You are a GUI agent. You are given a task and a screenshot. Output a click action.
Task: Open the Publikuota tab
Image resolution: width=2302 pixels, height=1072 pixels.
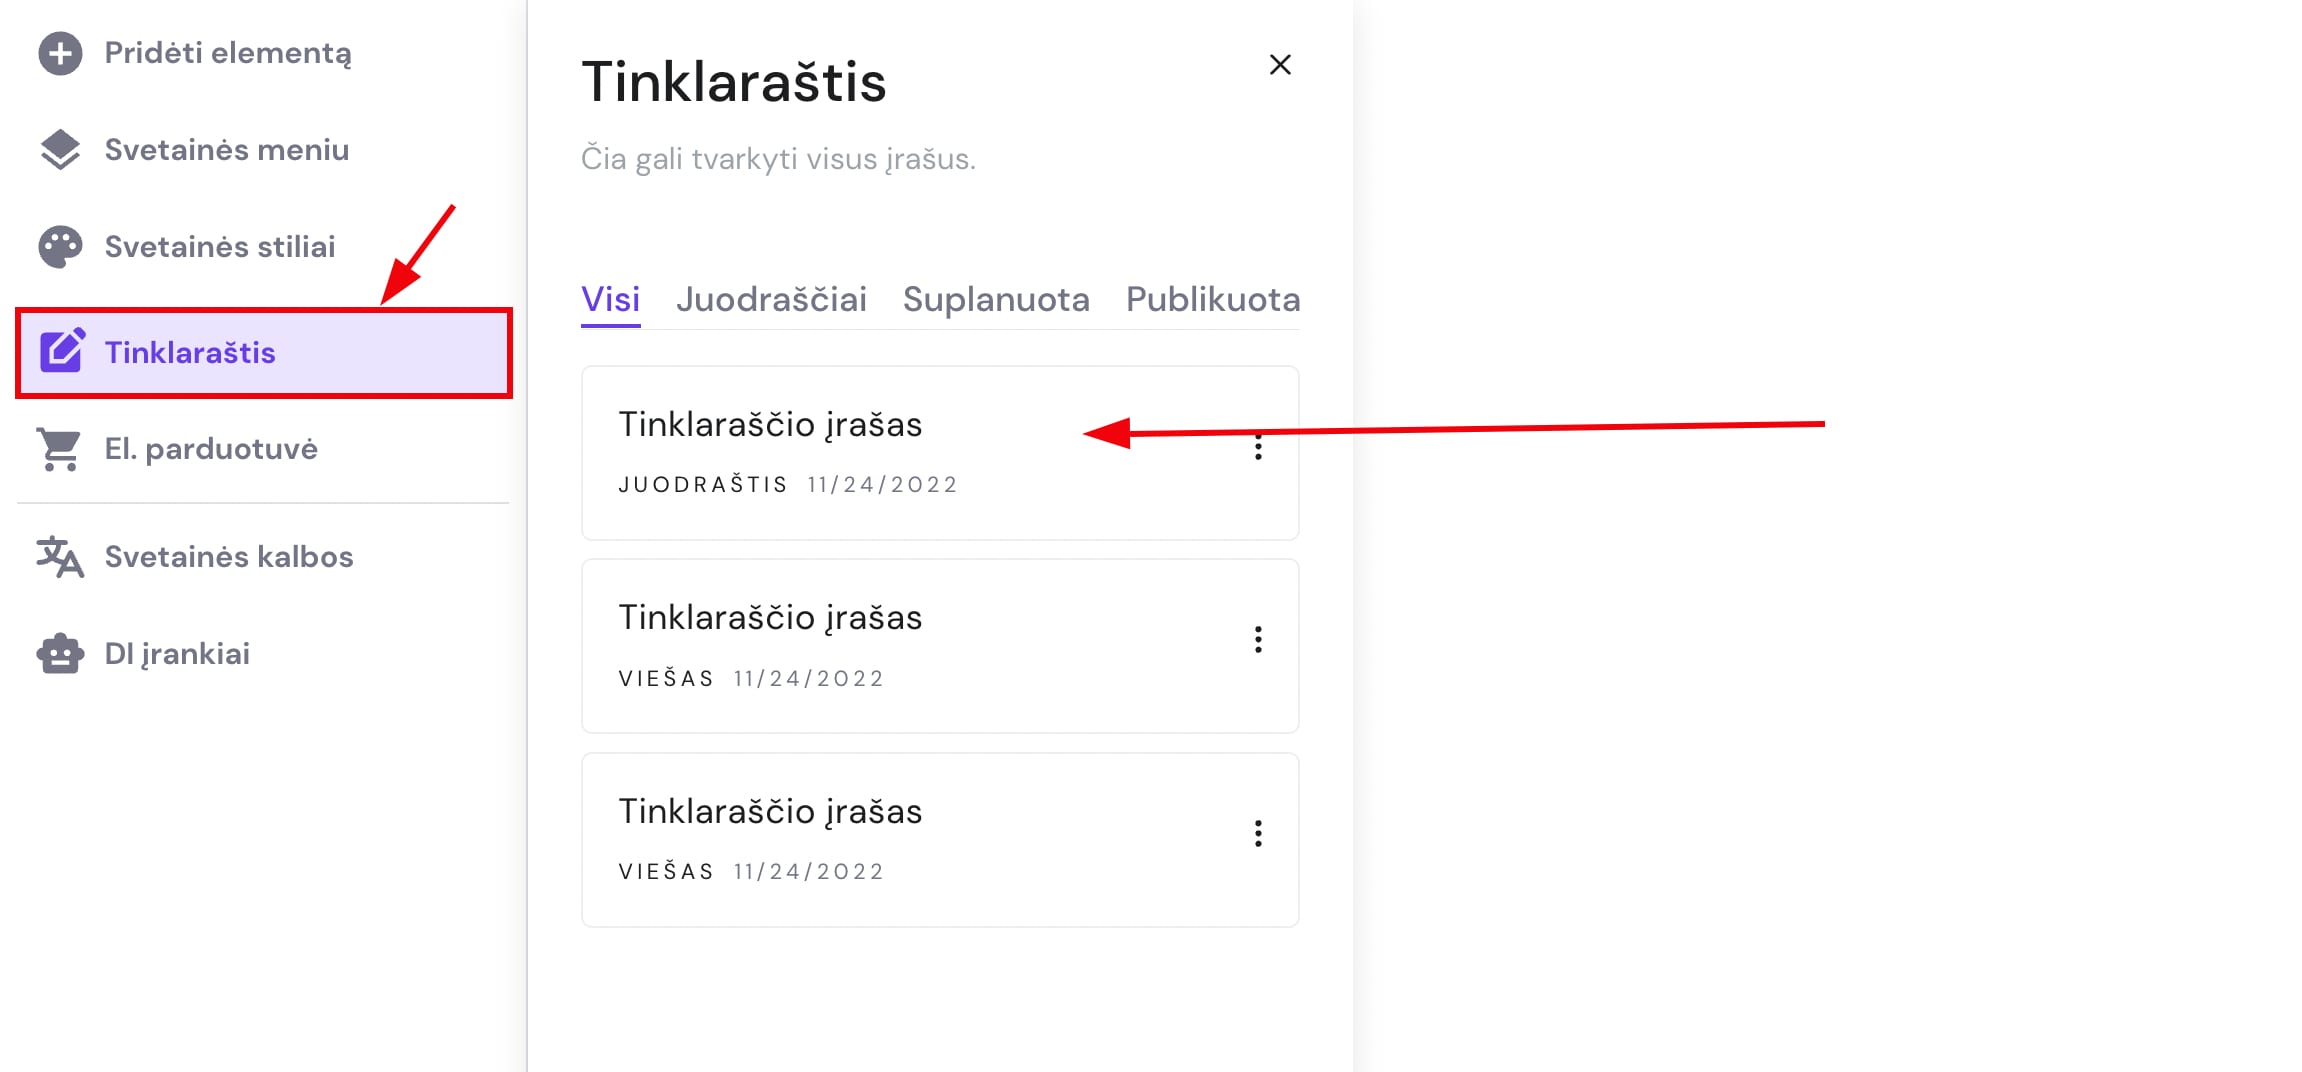coord(1211,299)
